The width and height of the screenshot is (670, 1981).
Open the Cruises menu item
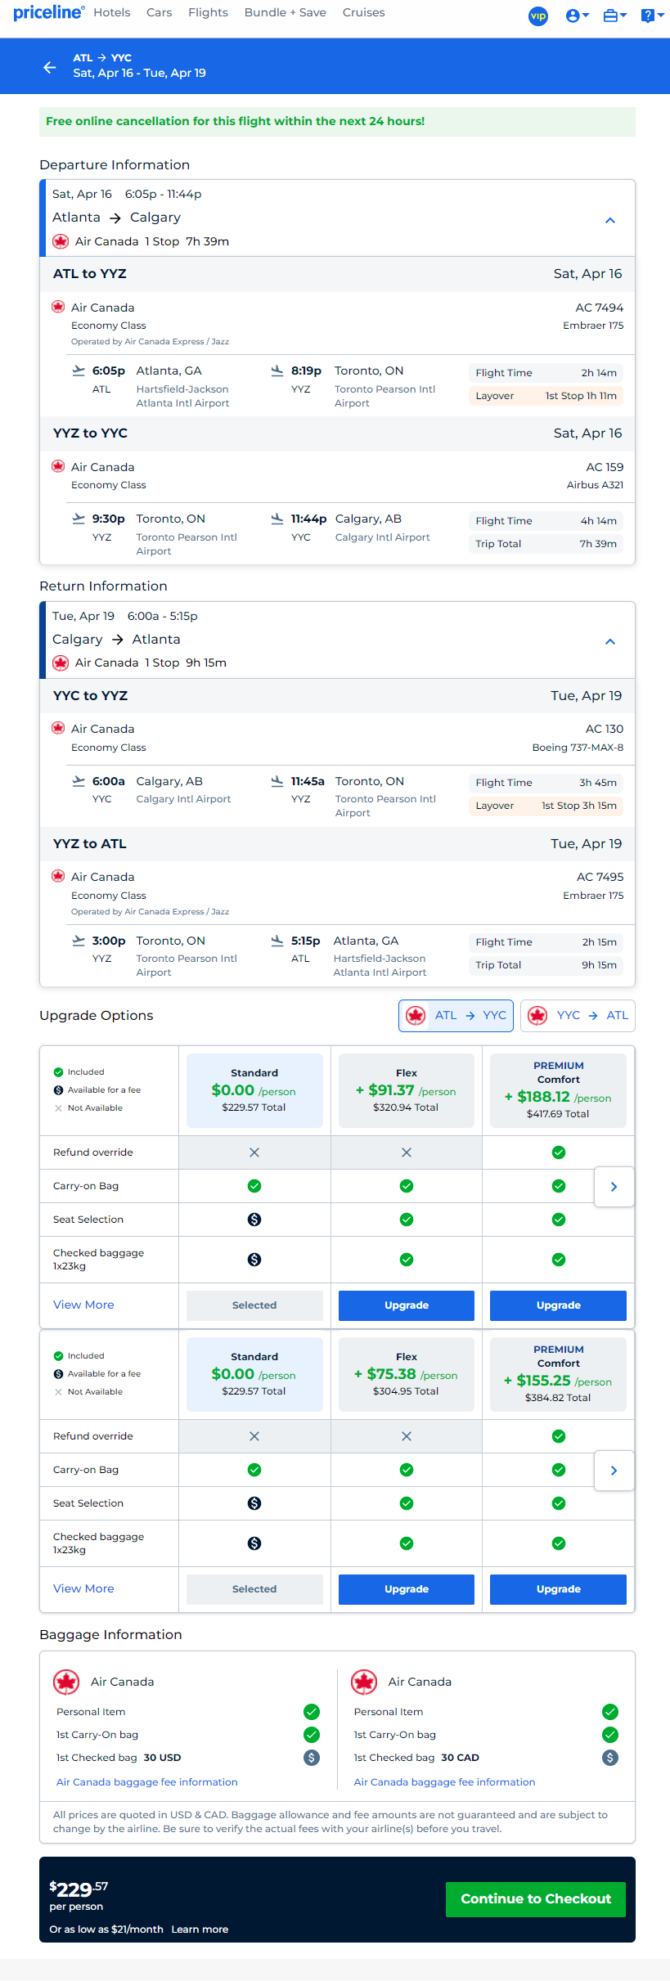(364, 13)
